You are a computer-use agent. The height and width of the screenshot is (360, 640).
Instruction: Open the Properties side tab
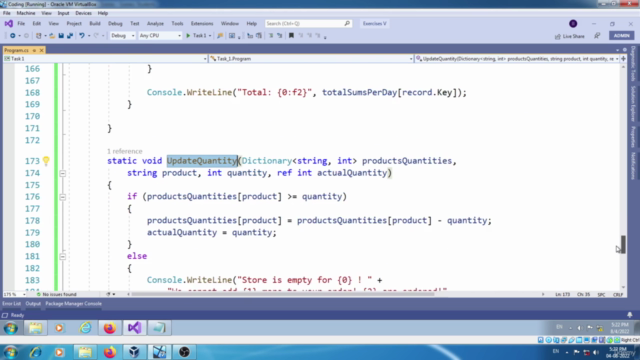(x=633, y=137)
